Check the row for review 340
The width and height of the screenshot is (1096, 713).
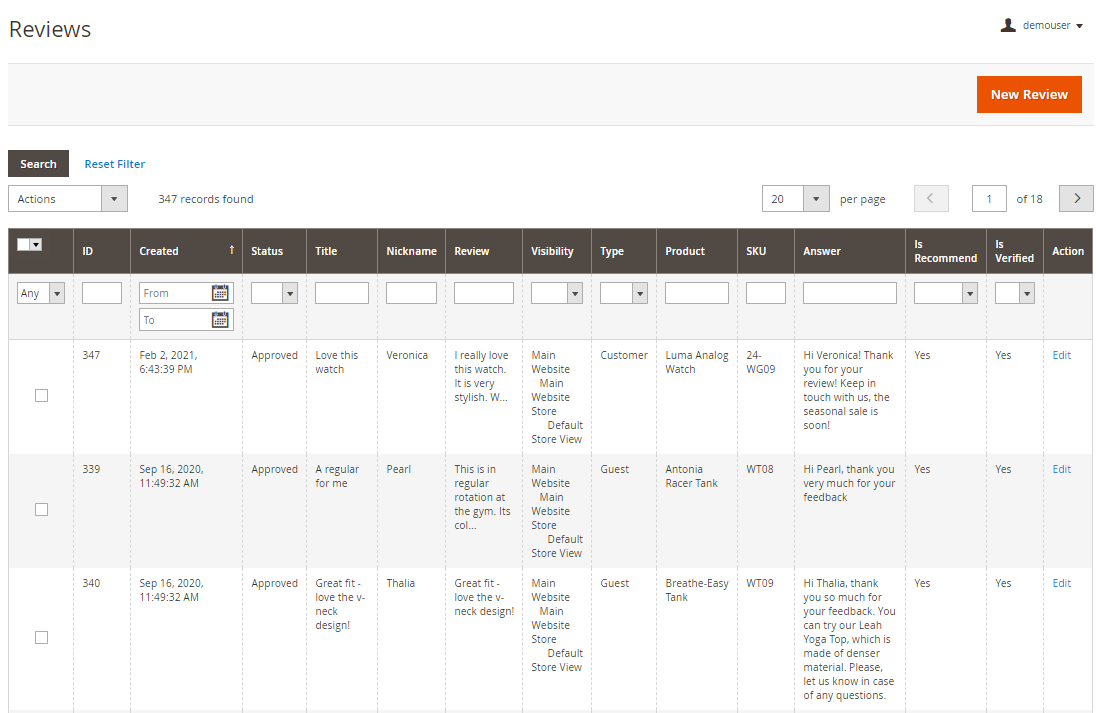[x=41, y=638]
